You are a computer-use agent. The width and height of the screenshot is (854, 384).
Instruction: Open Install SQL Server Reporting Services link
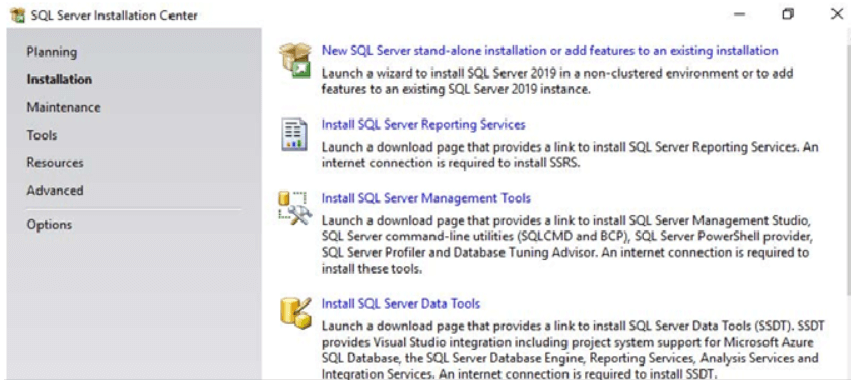point(423,125)
